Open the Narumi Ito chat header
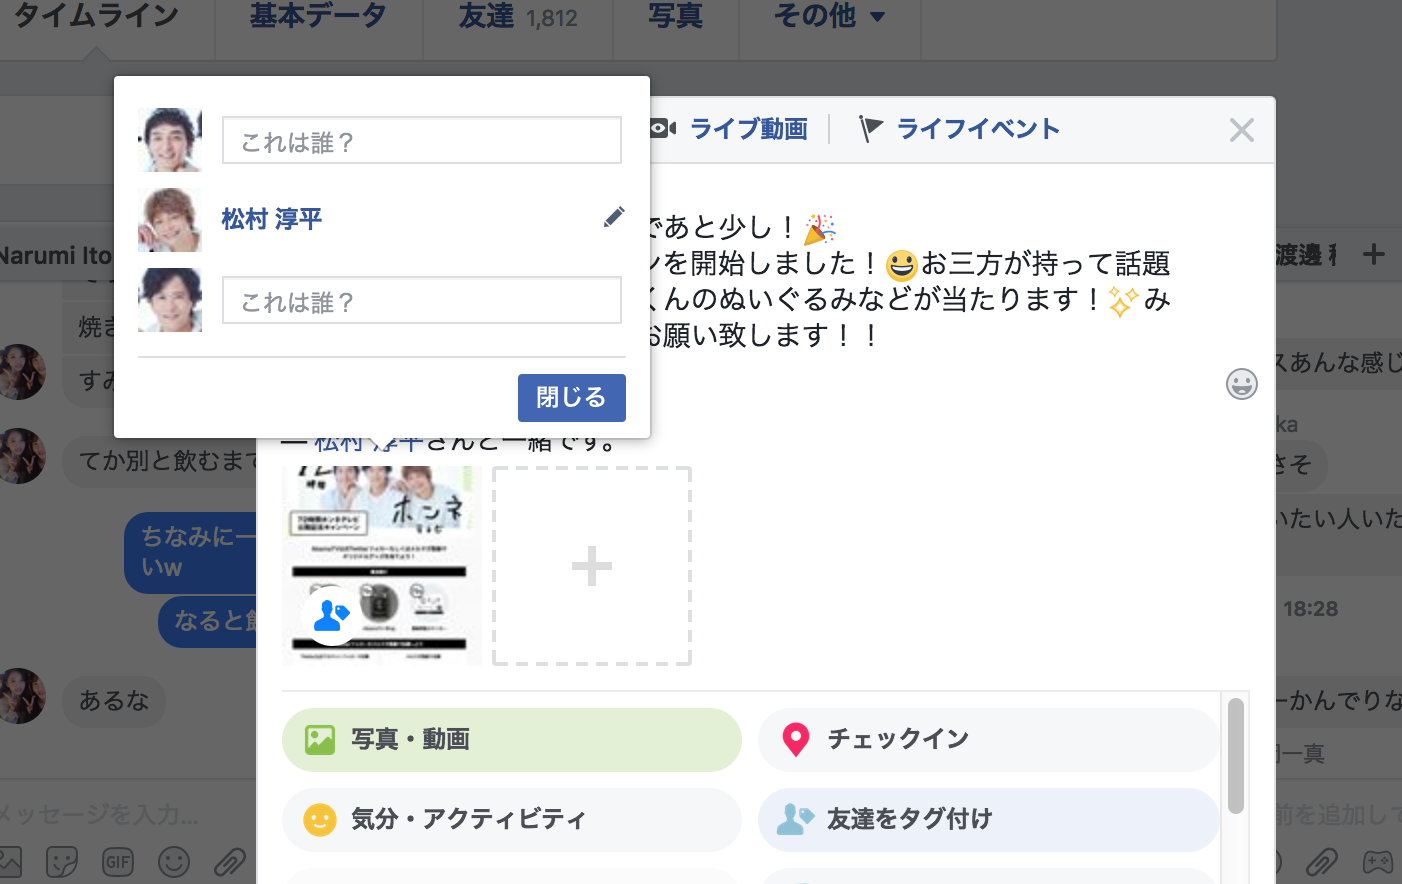1402x884 pixels. pyautogui.click(x=56, y=255)
